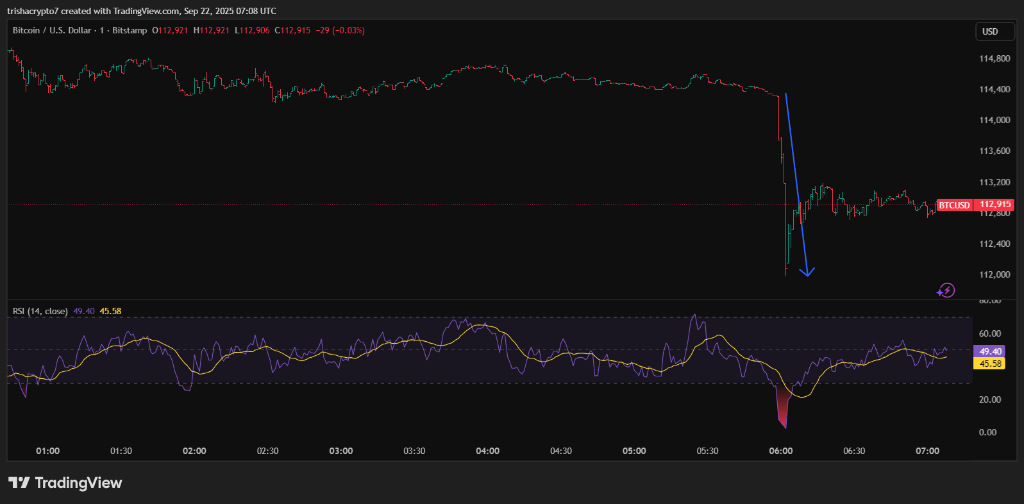Click the TradingView logo
The height and width of the screenshot is (504, 1024).
coord(66,483)
